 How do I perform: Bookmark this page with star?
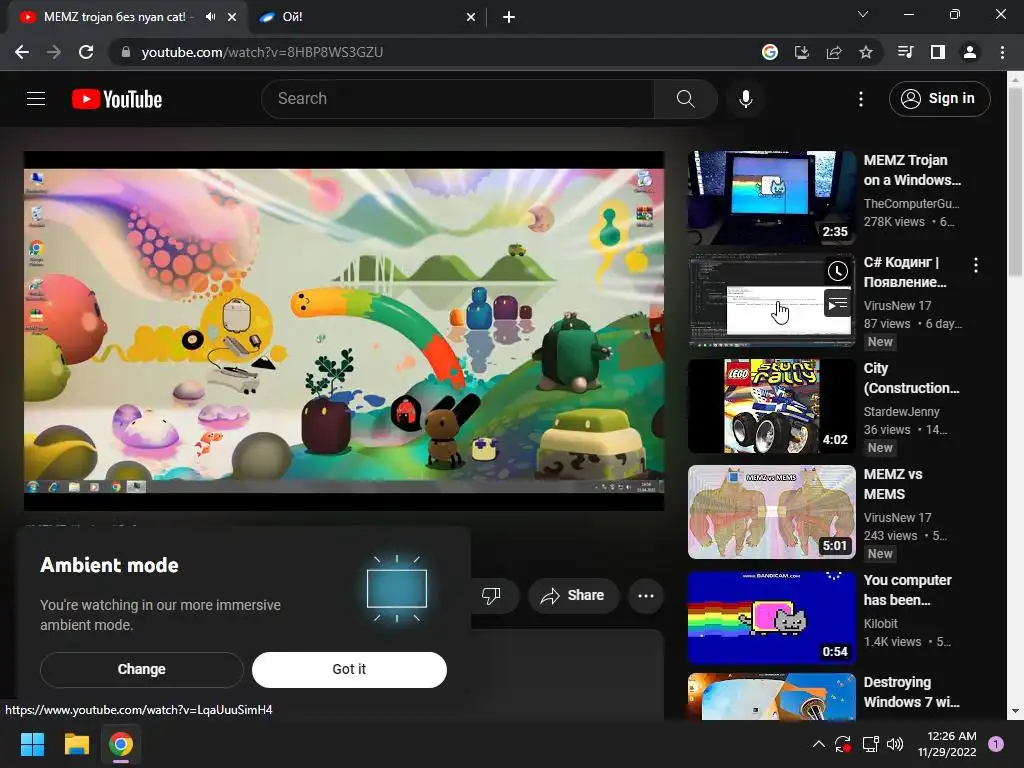(x=866, y=52)
